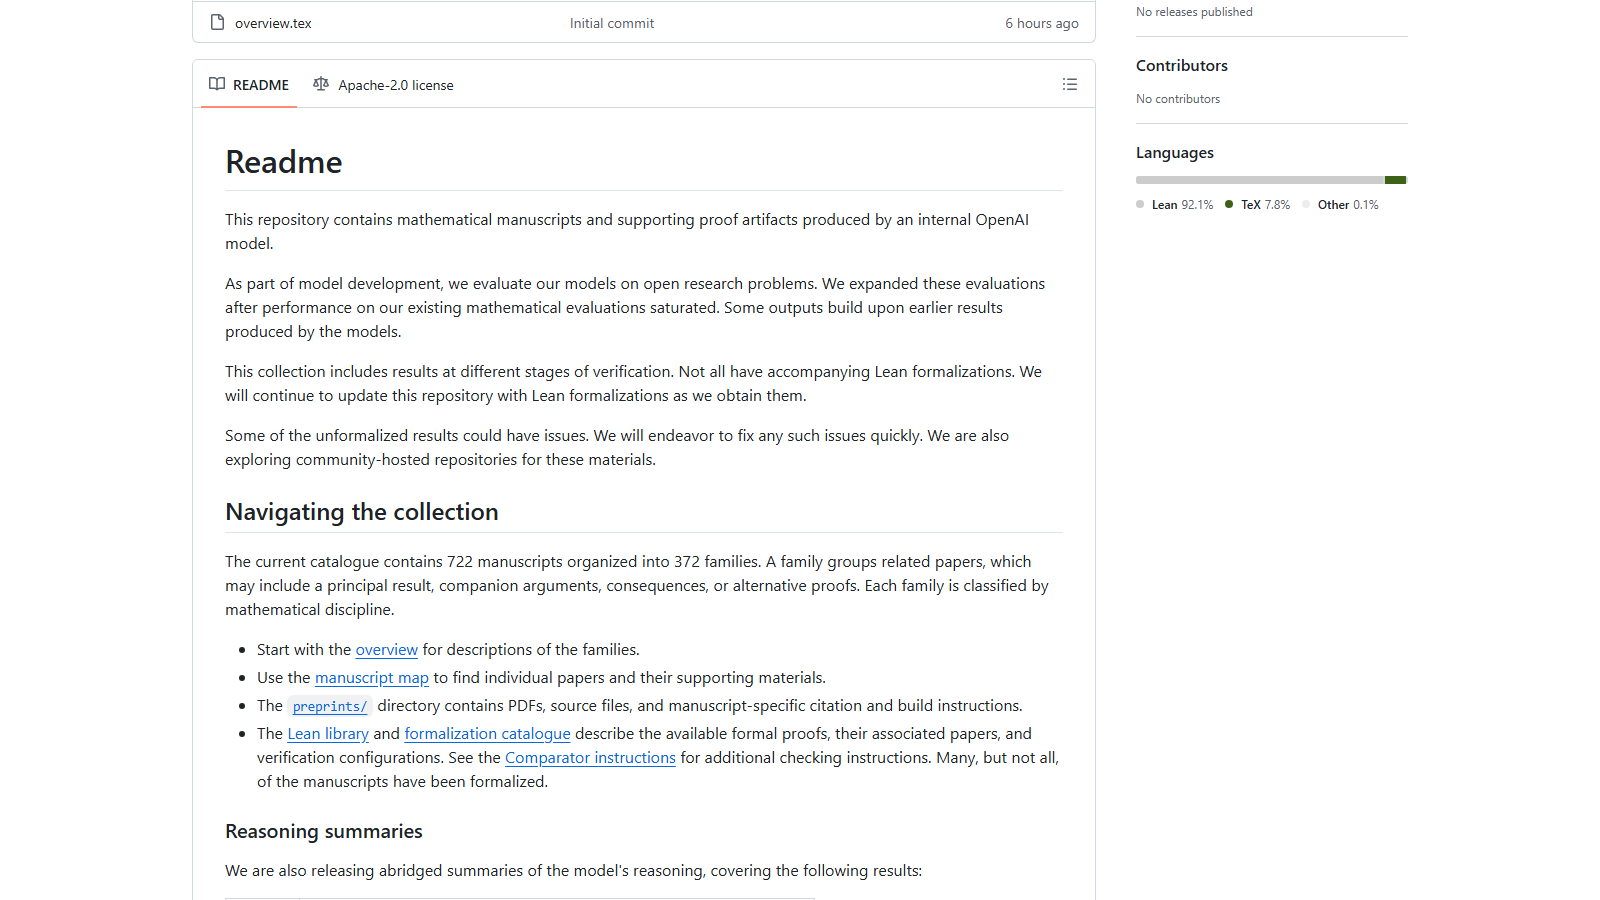
Task: Follow the overview link
Action: [387, 650]
